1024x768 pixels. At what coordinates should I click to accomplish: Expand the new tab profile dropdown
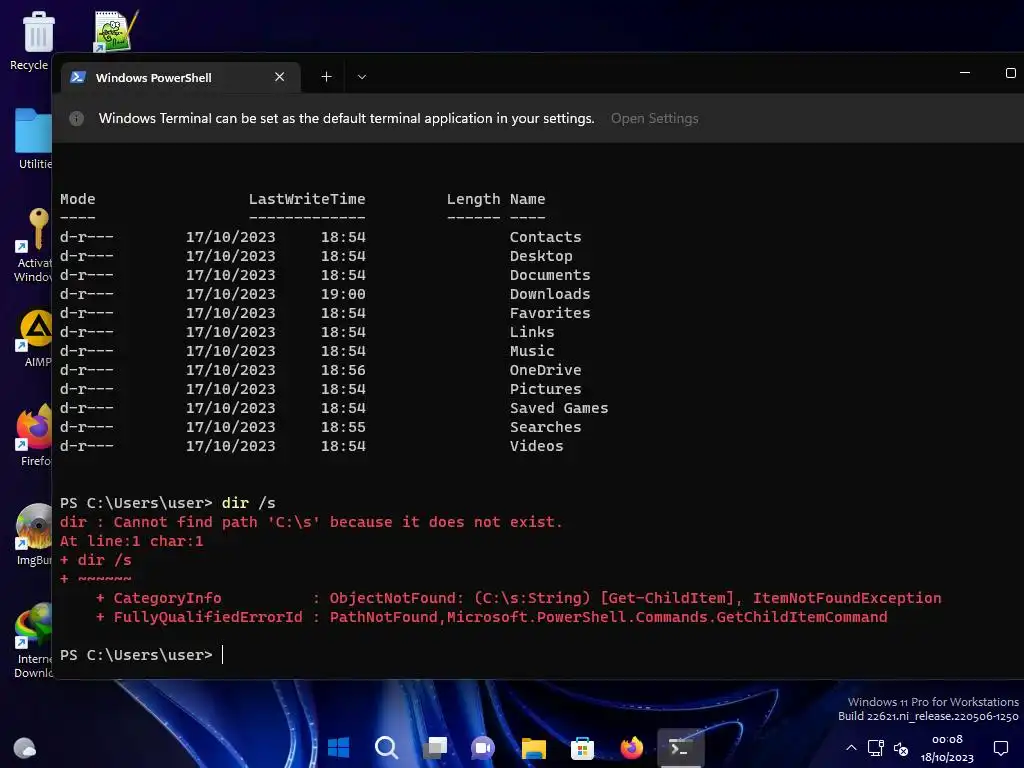point(362,77)
